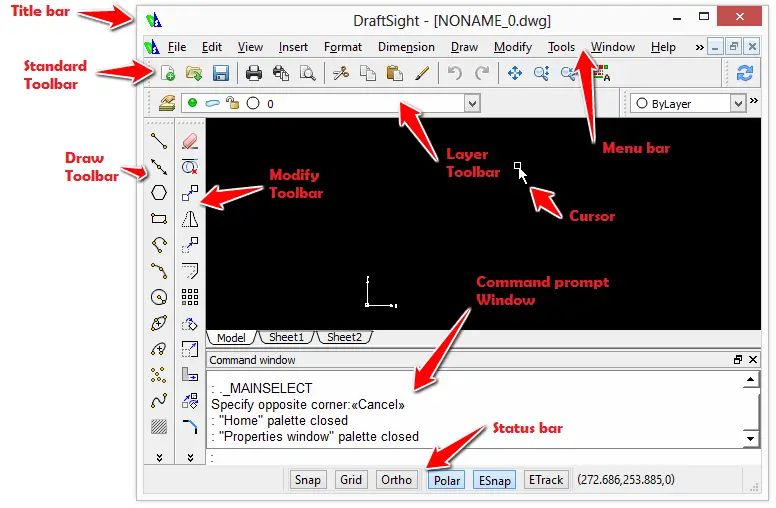Select the Infinite Line tool
776x508 pixels.
(x=159, y=167)
